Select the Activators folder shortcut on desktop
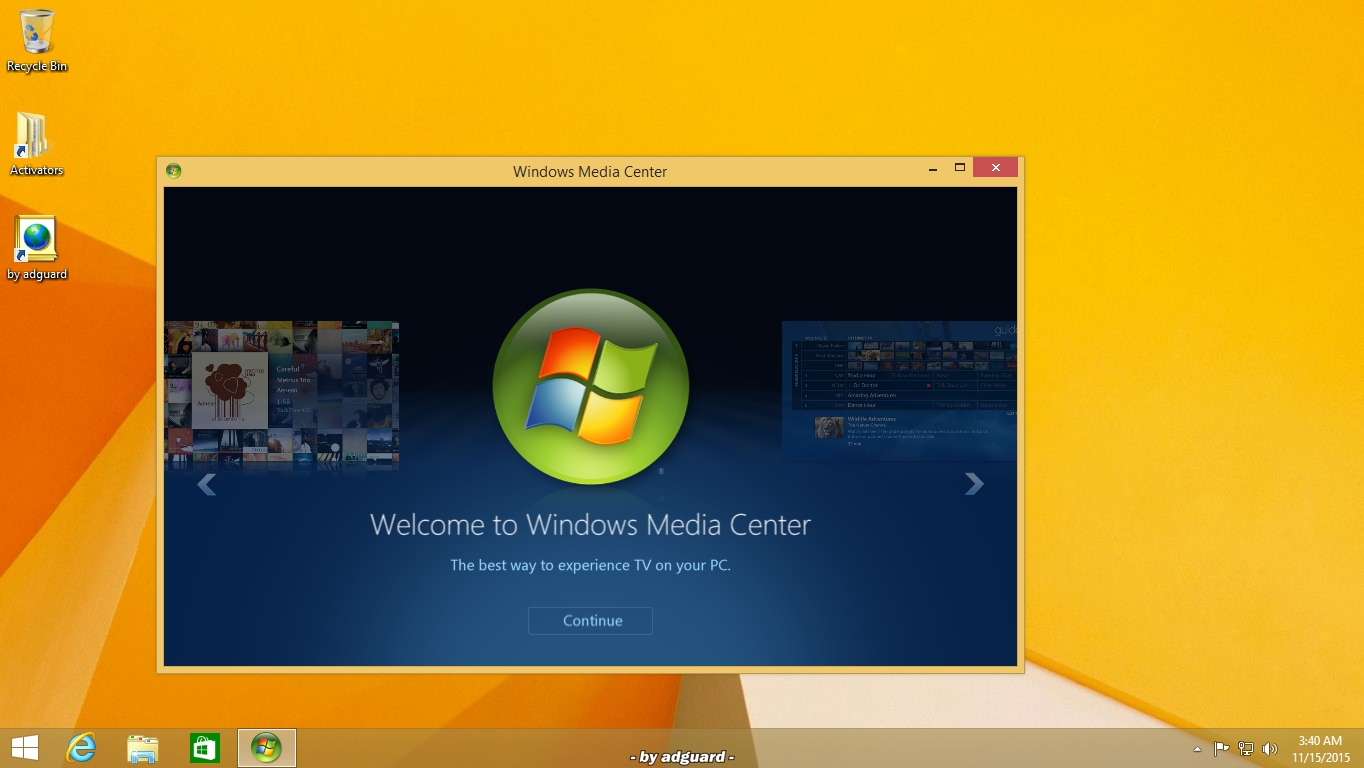The width and height of the screenshot is (1364, 768). (37, 145)
